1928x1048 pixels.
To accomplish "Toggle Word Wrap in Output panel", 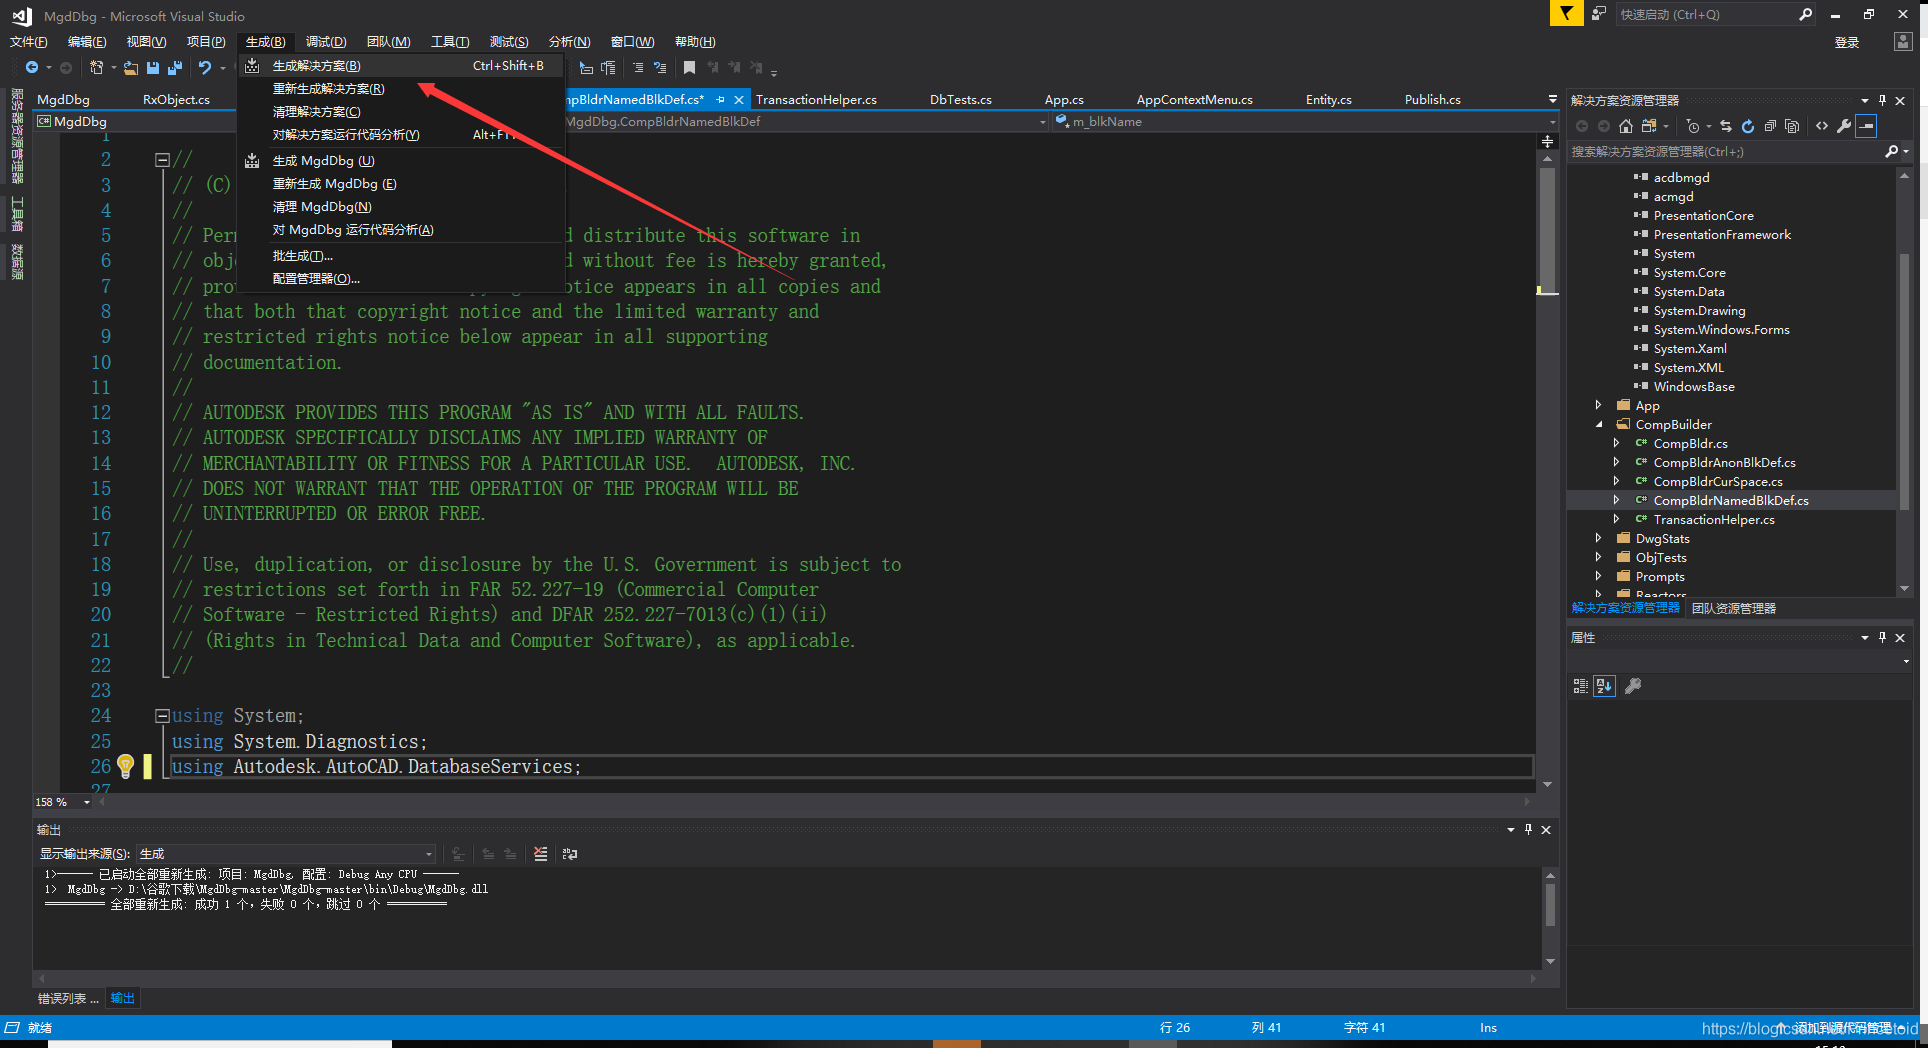I will [570, 854].
